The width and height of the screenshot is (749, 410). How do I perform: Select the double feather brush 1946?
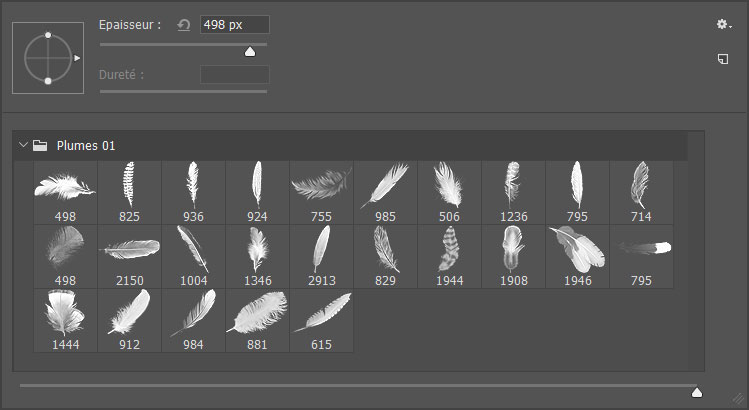tap(577, 256)
